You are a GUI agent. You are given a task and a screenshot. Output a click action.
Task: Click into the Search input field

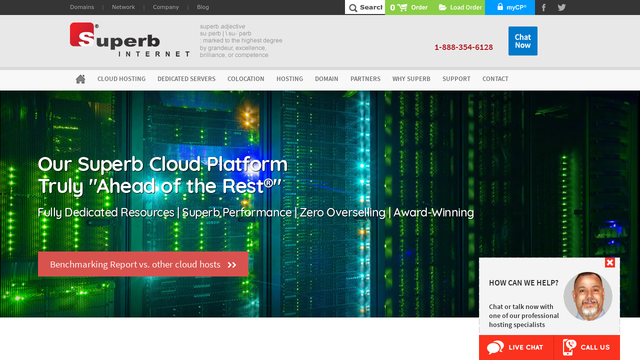pos(371,7)
